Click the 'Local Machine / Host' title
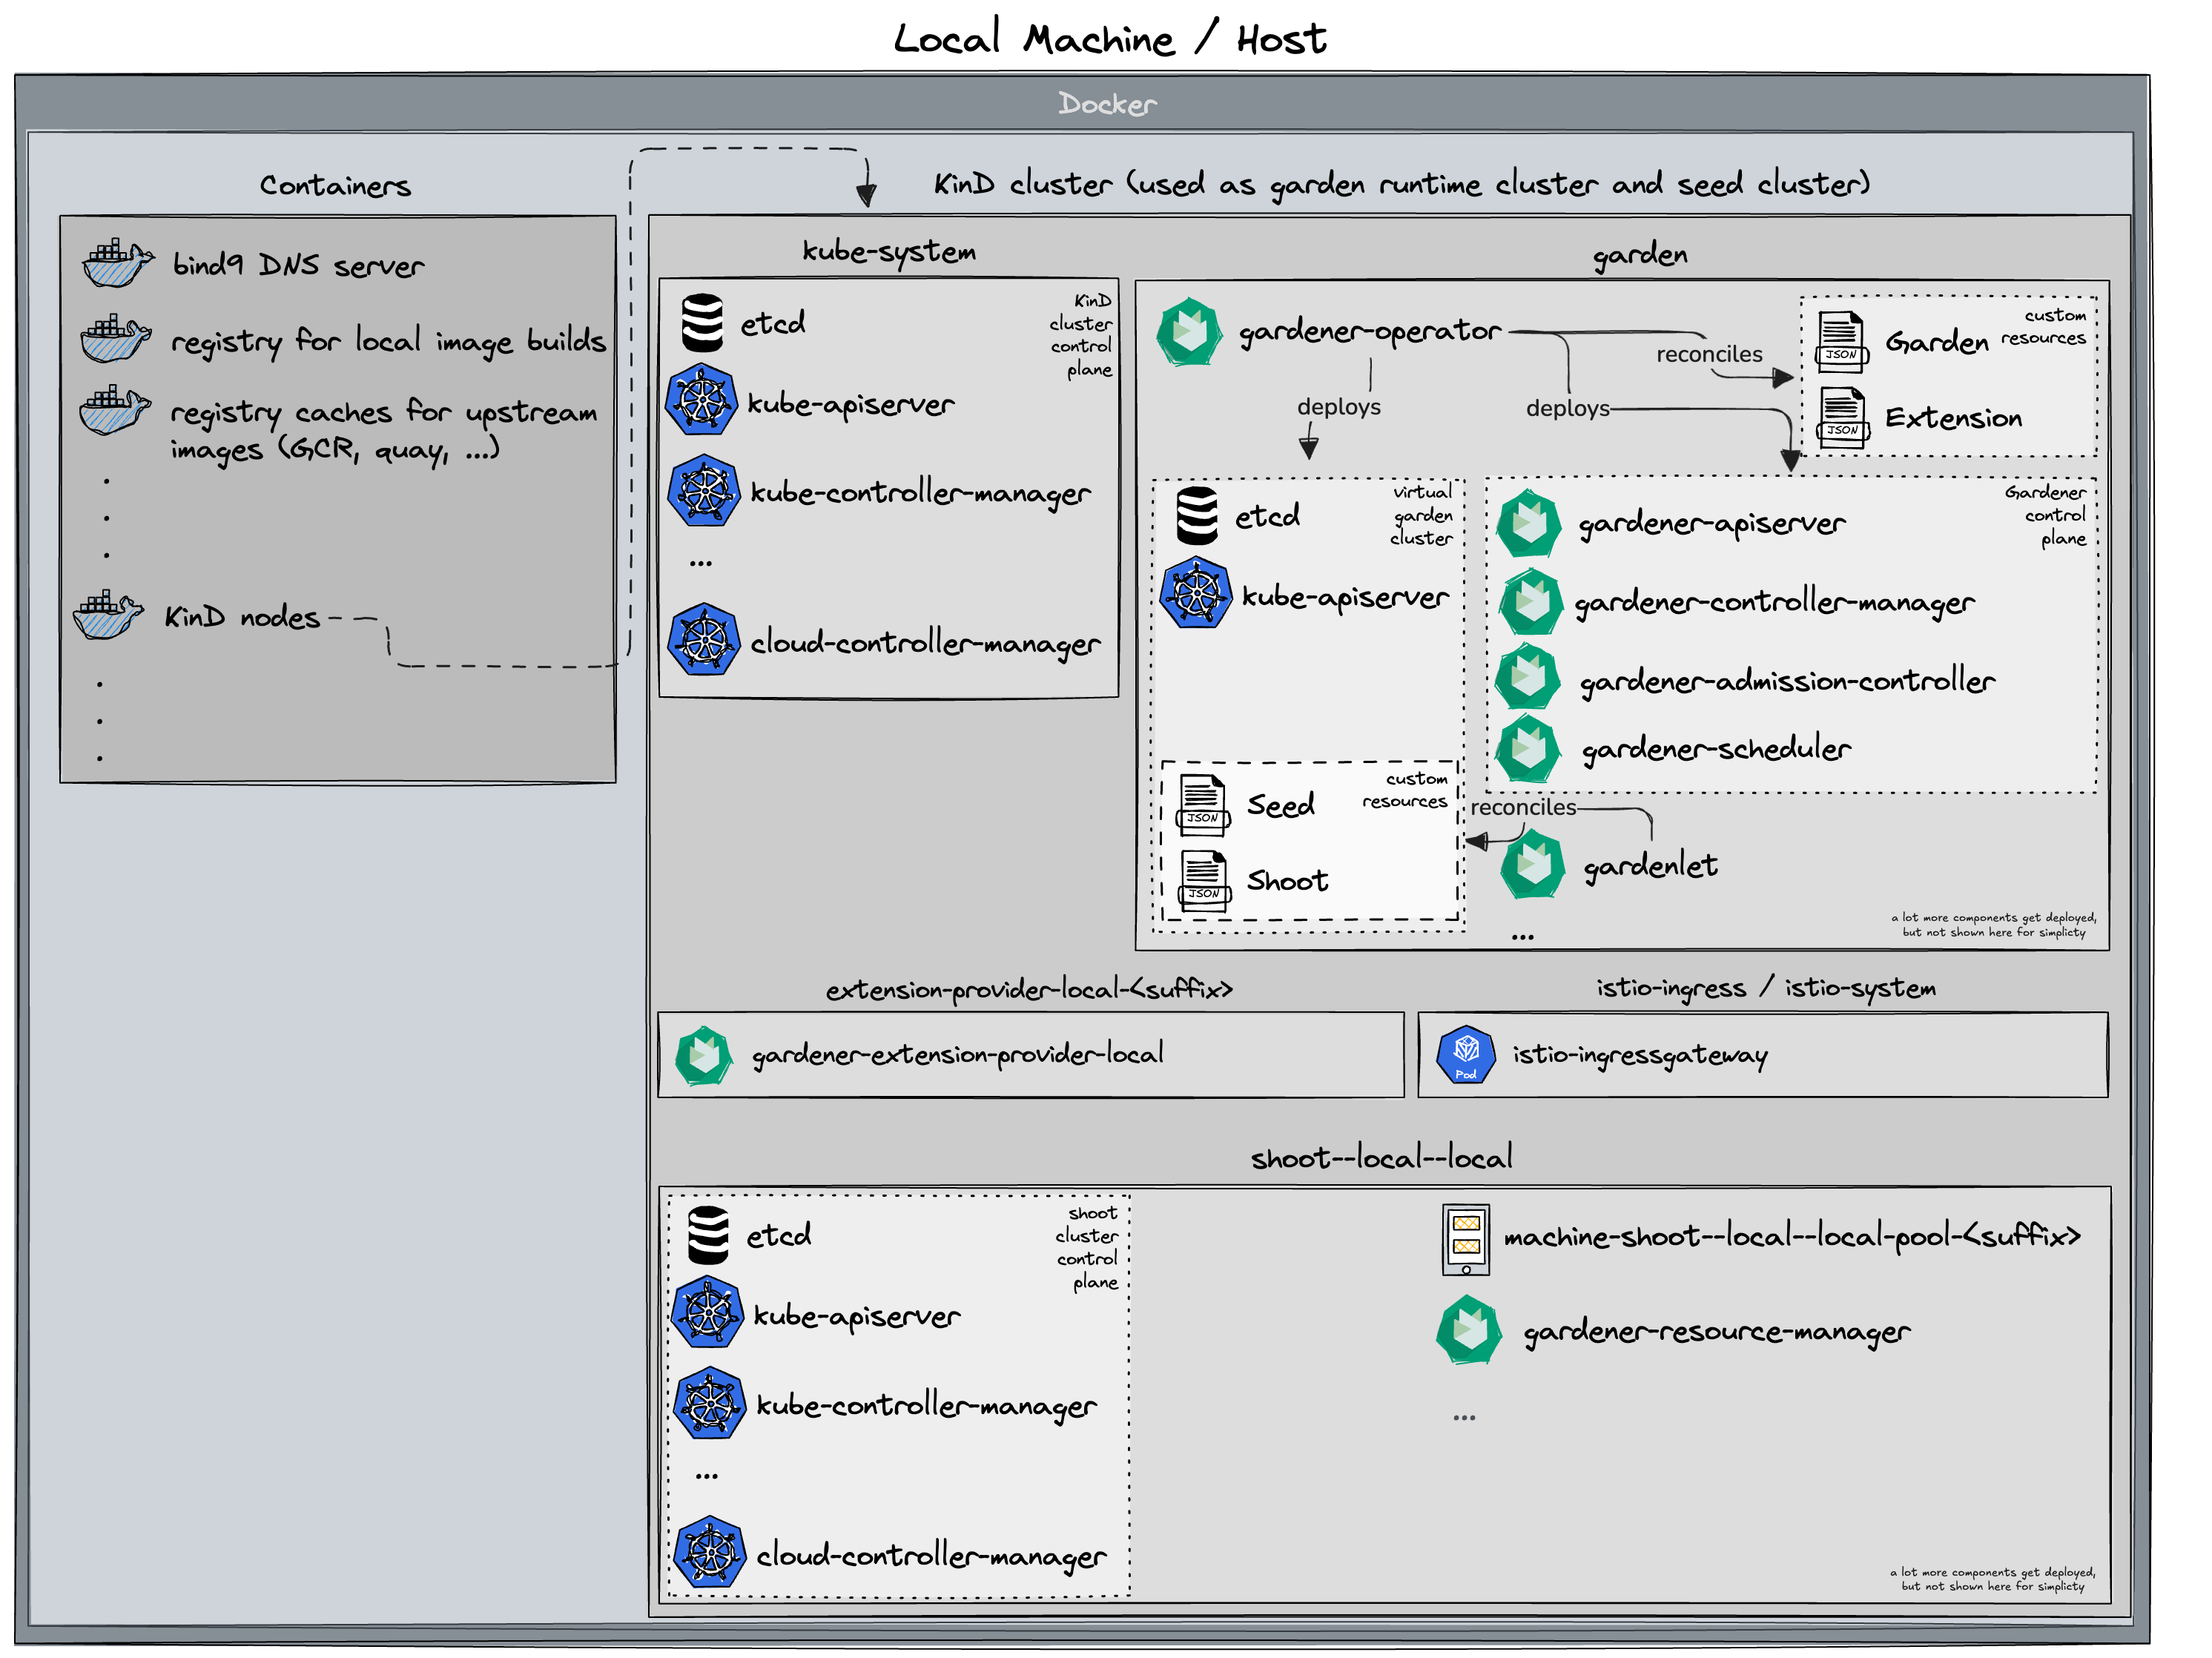 point(1109,38)
